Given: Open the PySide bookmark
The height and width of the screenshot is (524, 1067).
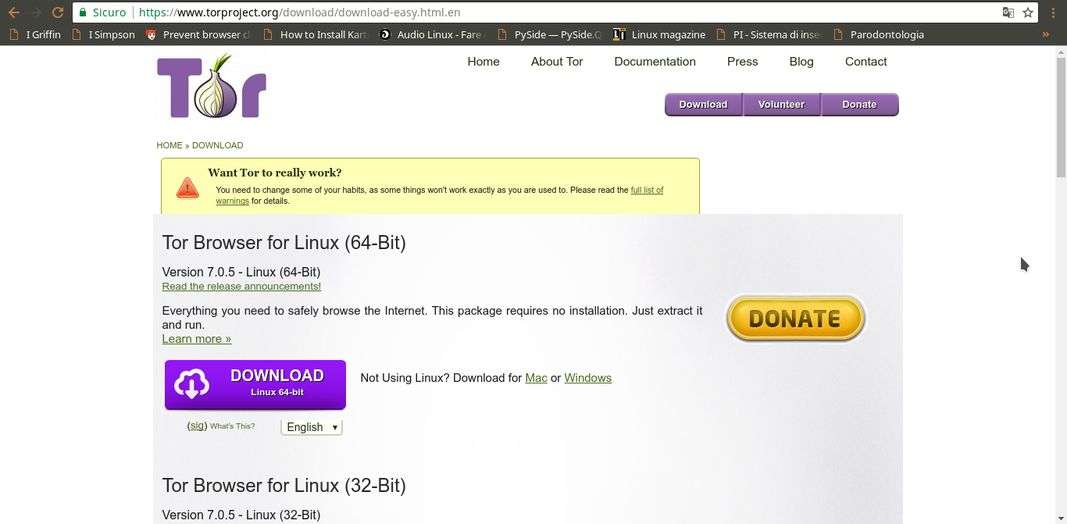Looking at the screenshot, I should (x=550, y=34).
